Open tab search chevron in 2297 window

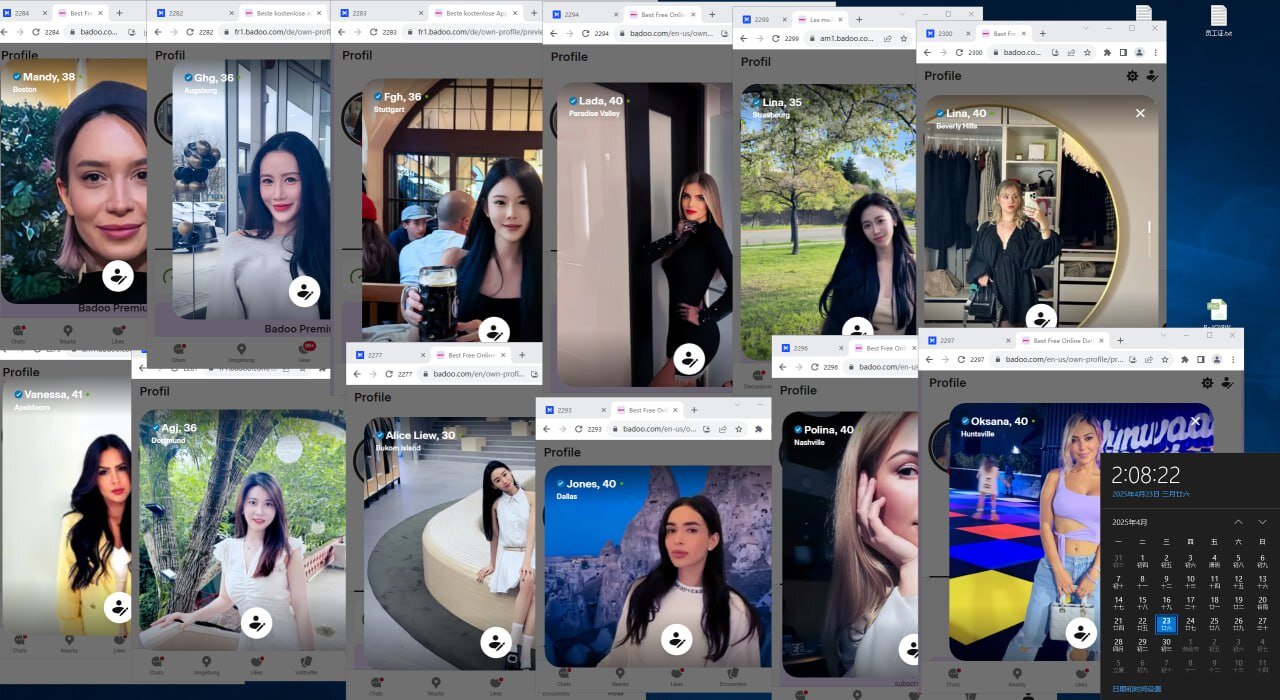[x=1163, y=336]
